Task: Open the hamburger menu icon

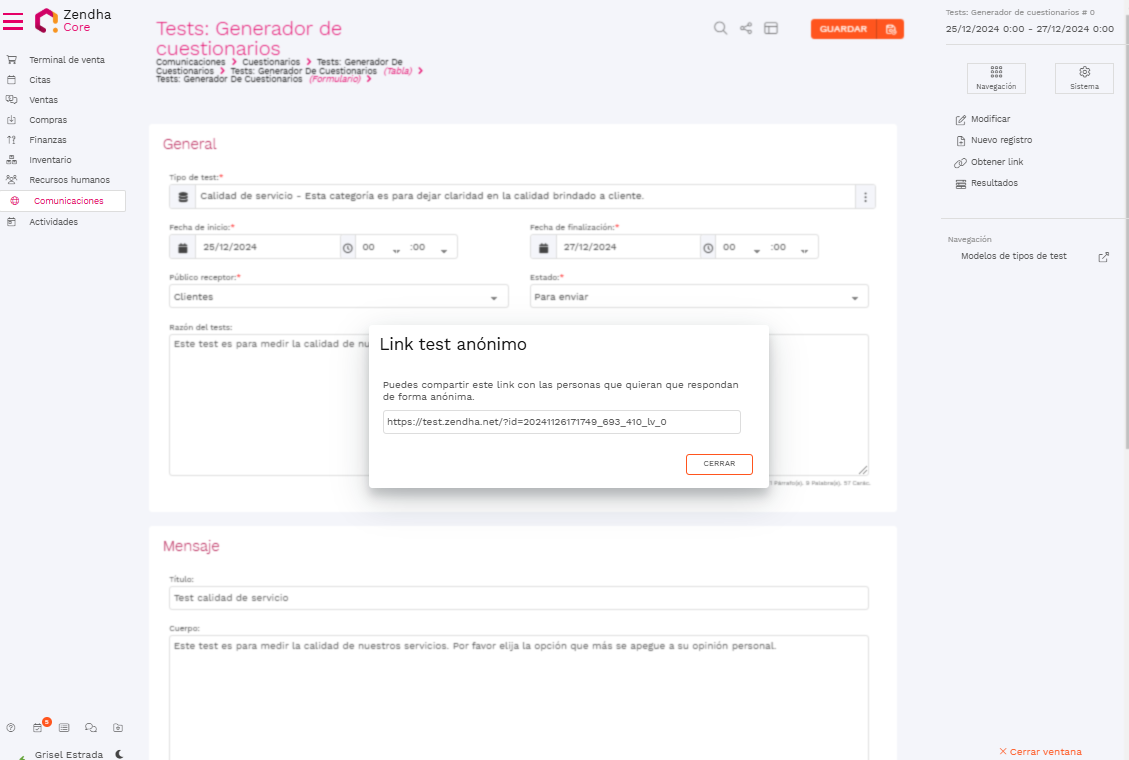Action: point(13,21)
